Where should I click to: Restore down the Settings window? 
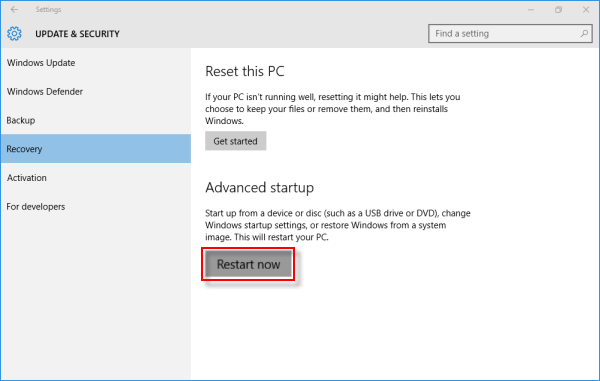(558, 10)
